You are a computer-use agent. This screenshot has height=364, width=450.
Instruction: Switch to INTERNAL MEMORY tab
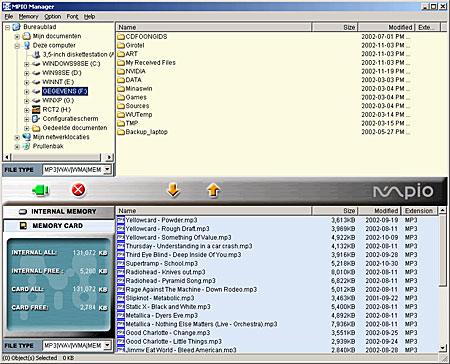click(58, 212)
